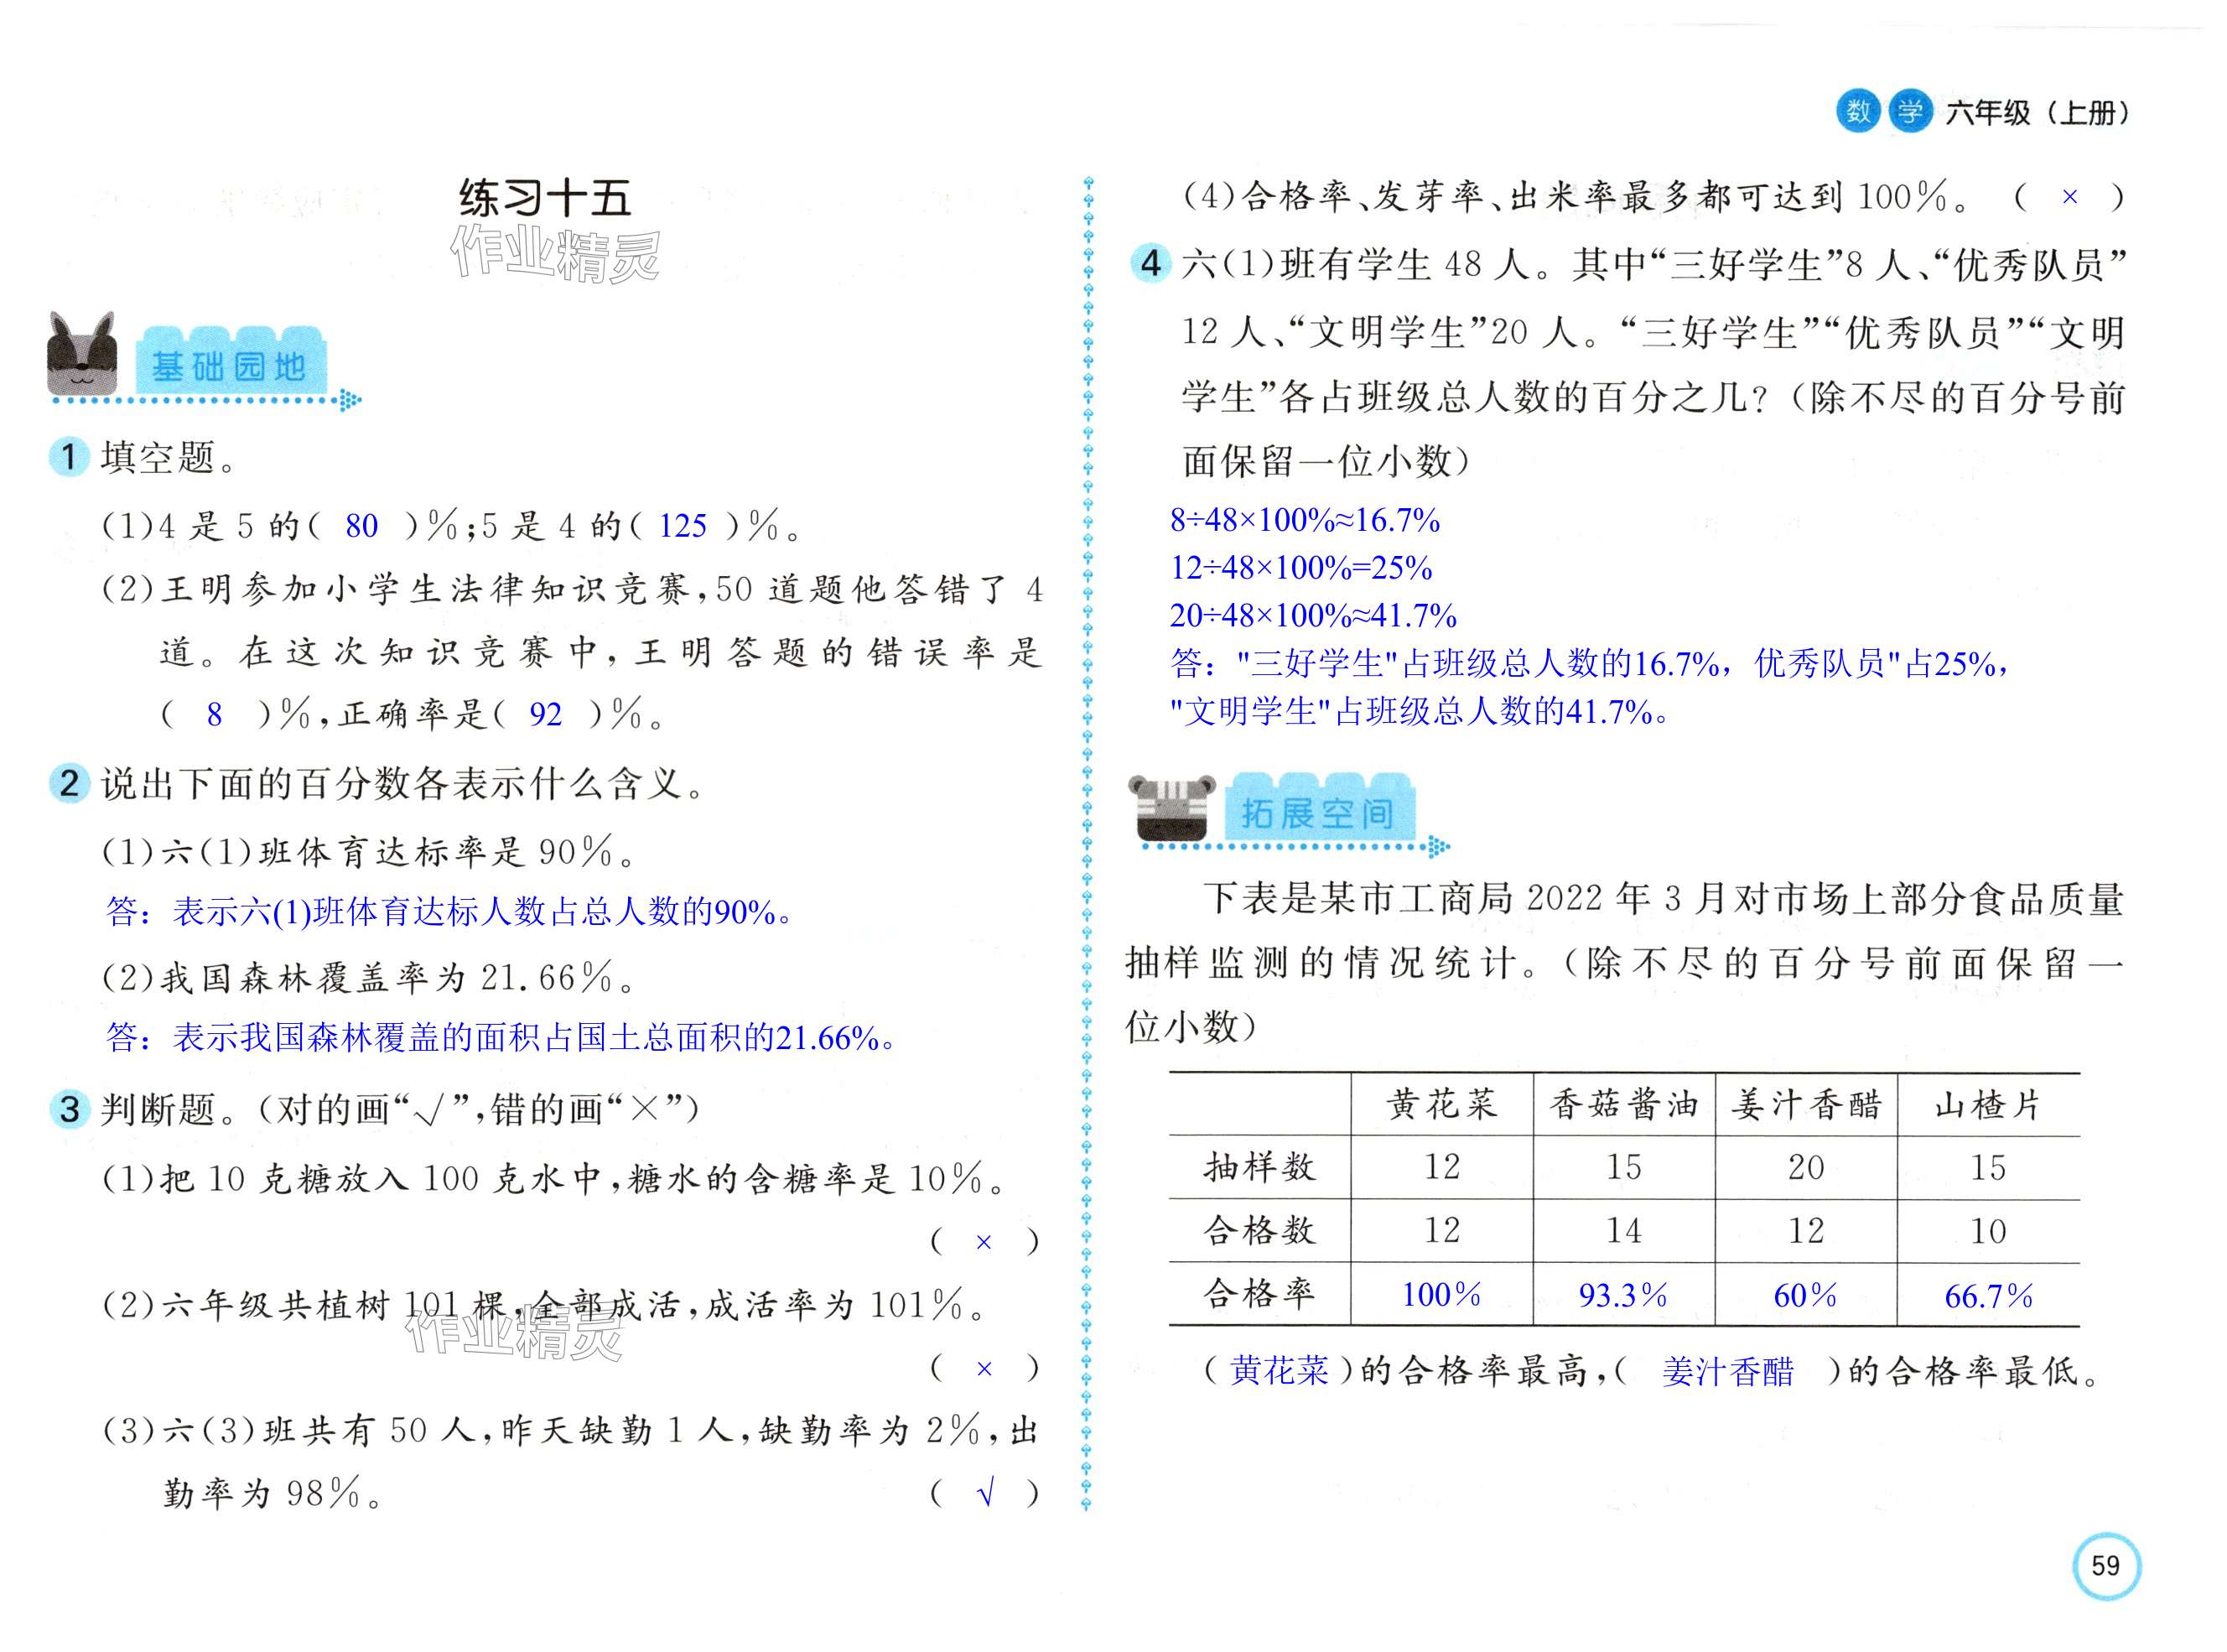Click question number 3 circle badge
This screenshot has height=1652, width=2227.
(69, 1109)
